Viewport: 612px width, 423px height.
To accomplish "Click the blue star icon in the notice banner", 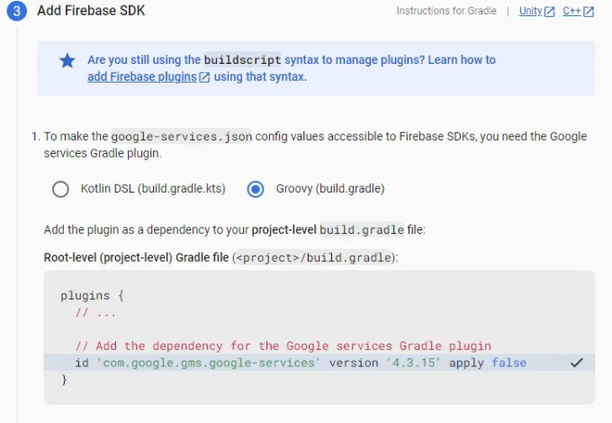I will pyautogui.click(x=67, y=61).
